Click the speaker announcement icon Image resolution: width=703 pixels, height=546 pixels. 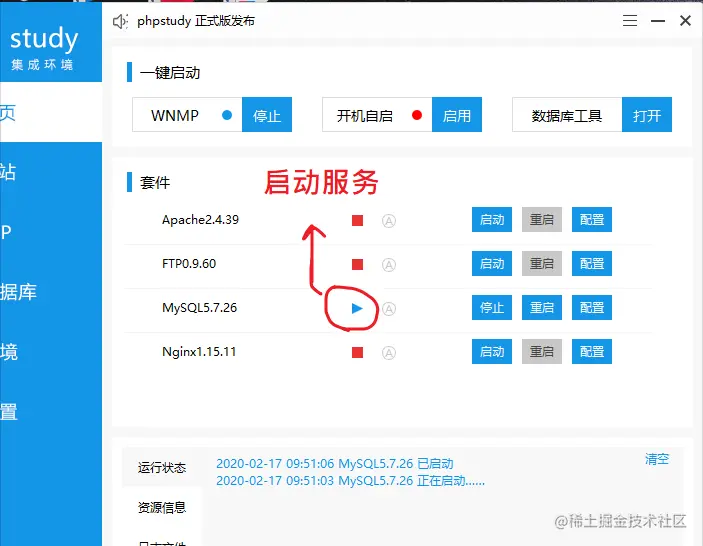click(120, 21)
